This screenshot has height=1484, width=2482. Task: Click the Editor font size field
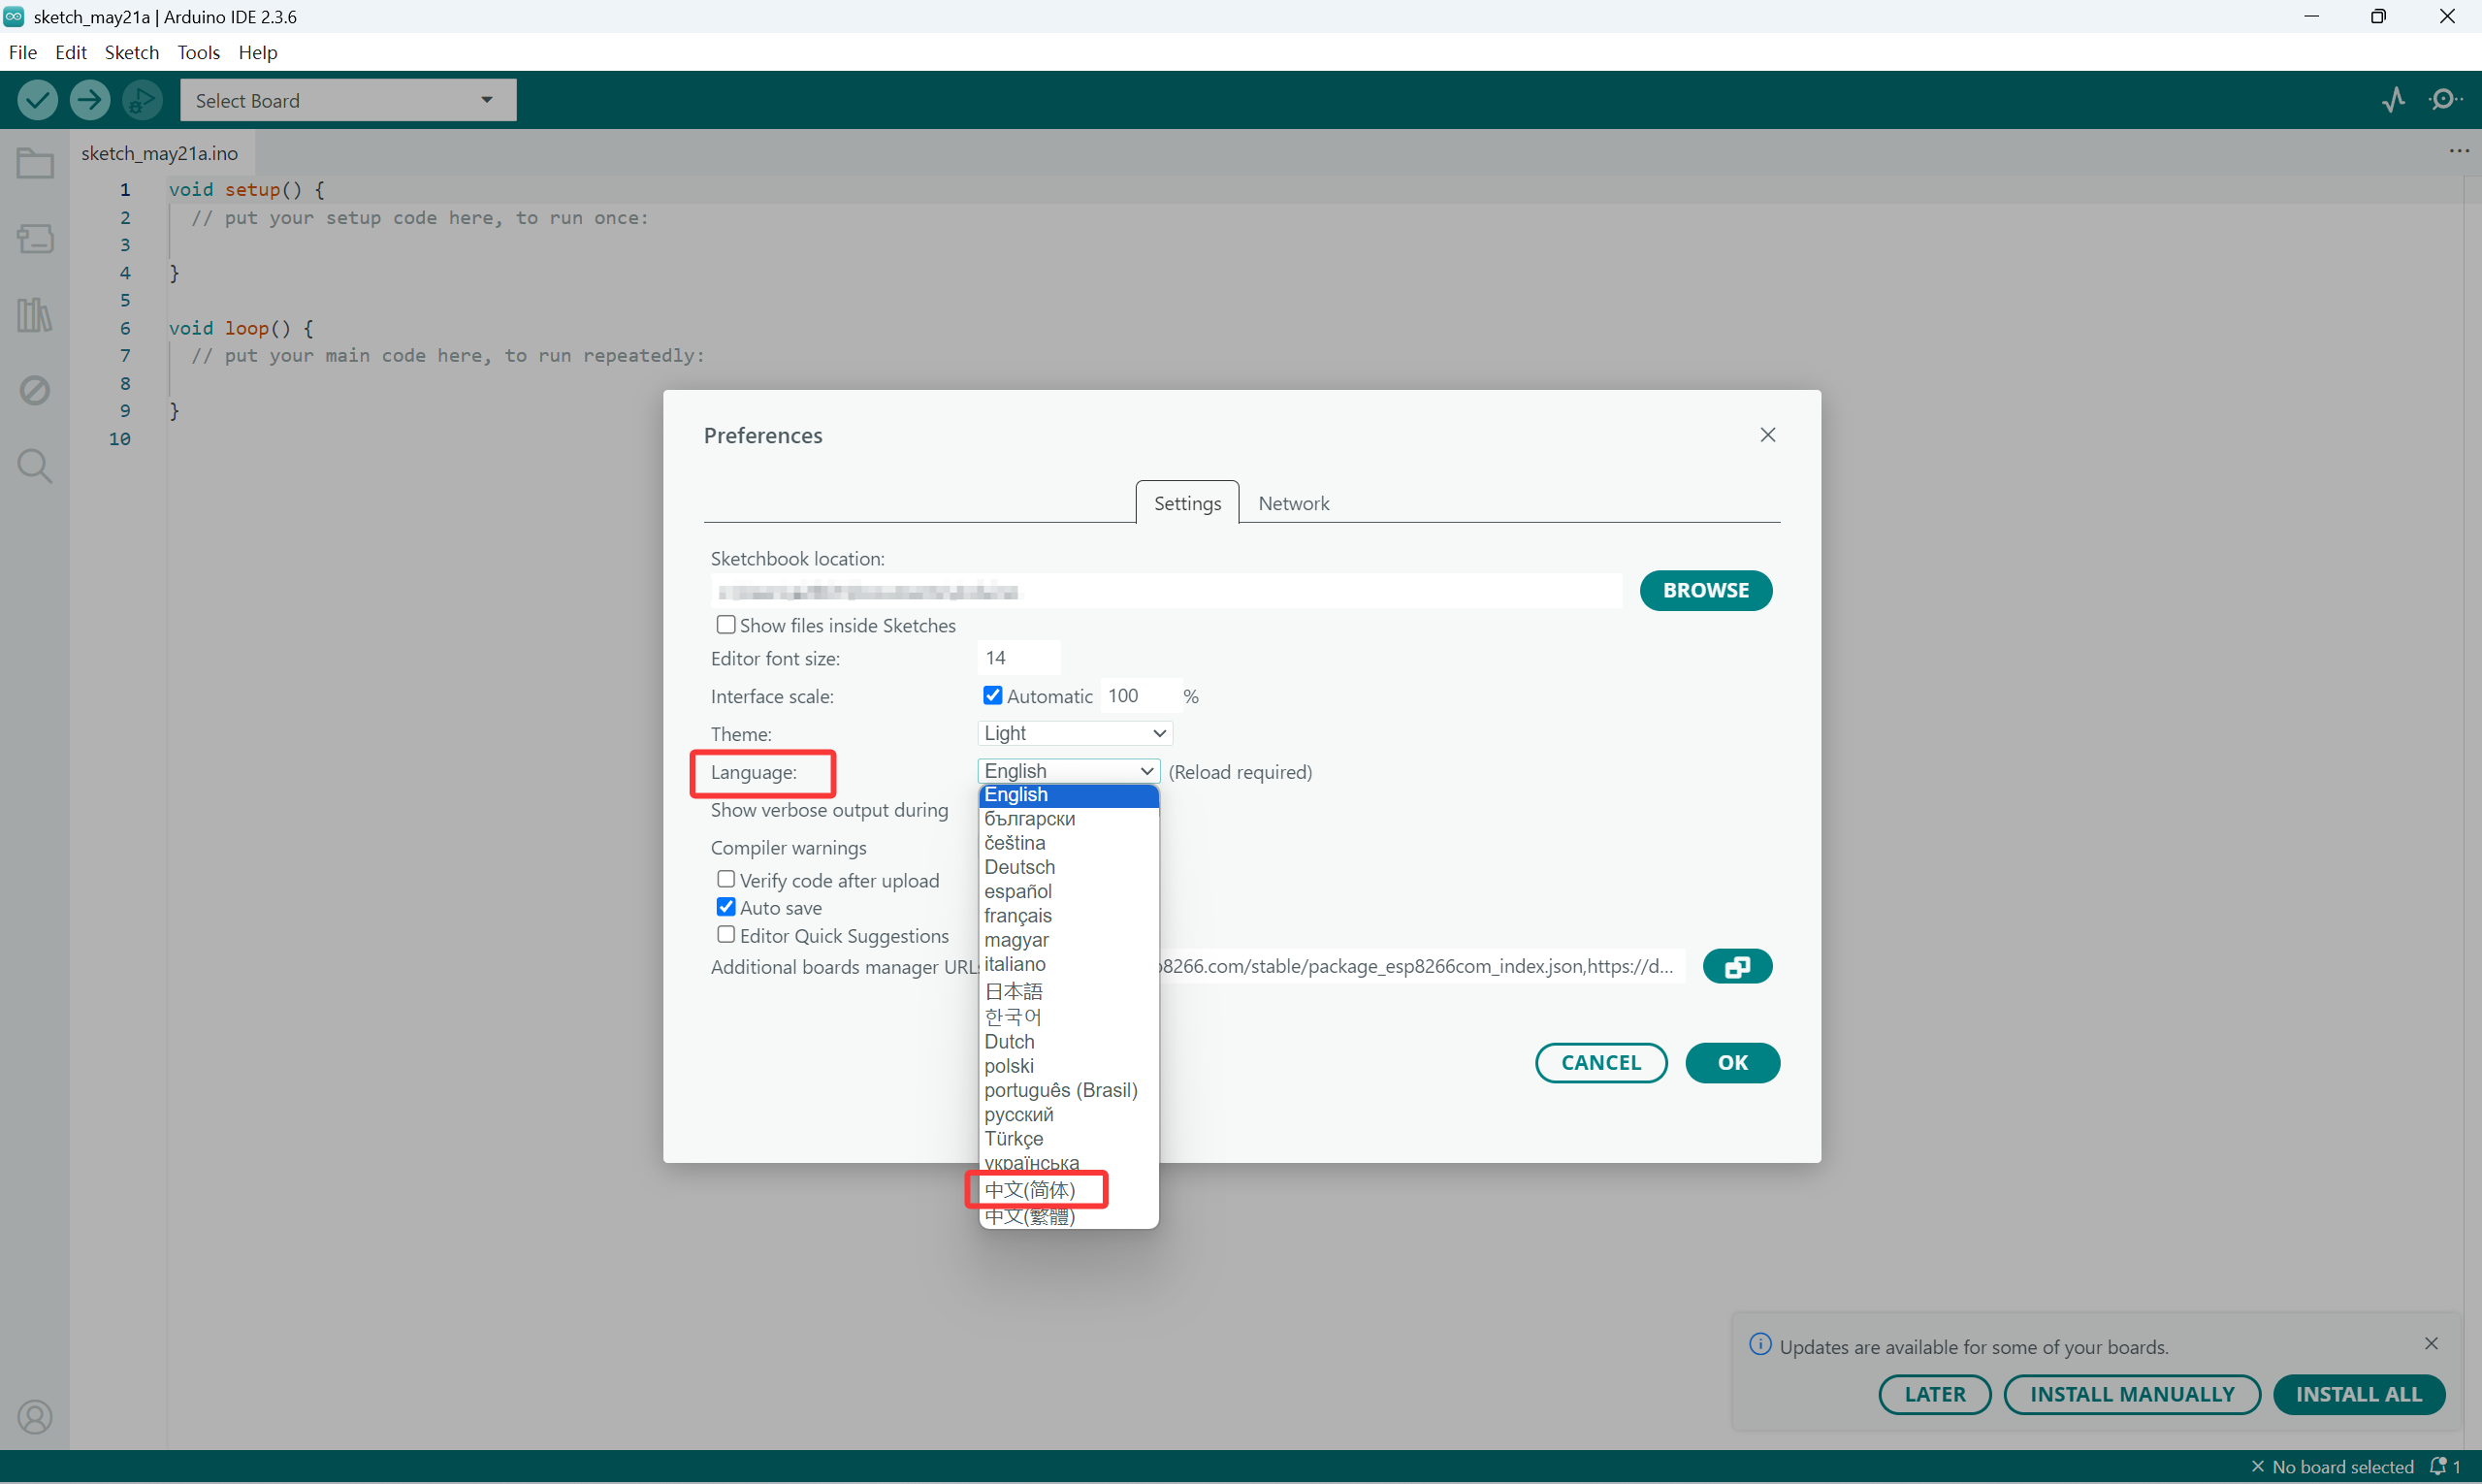[1017, 658]
